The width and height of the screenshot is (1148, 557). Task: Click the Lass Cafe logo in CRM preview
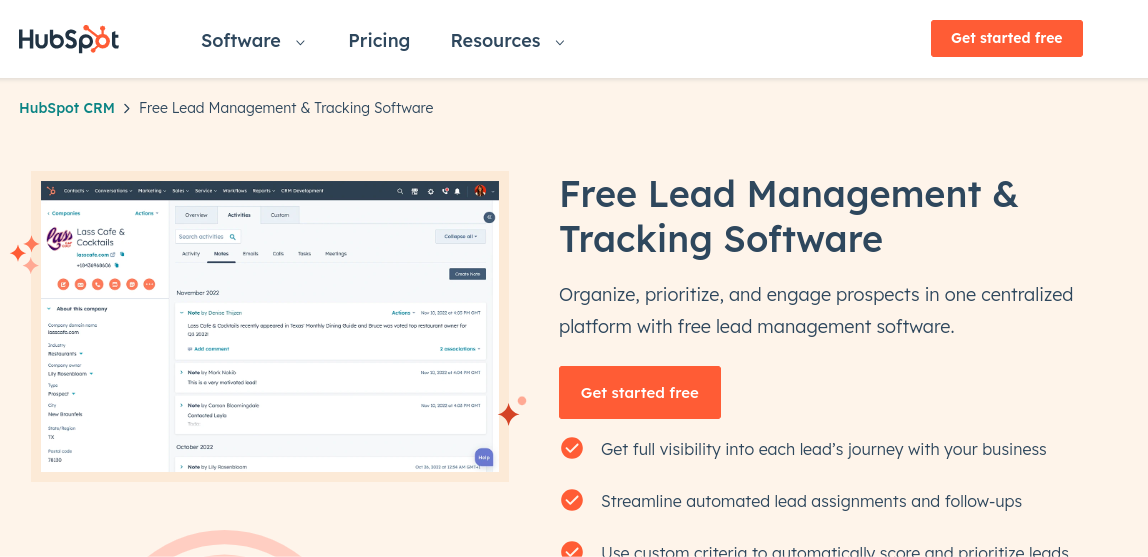[x=59, y=238]
